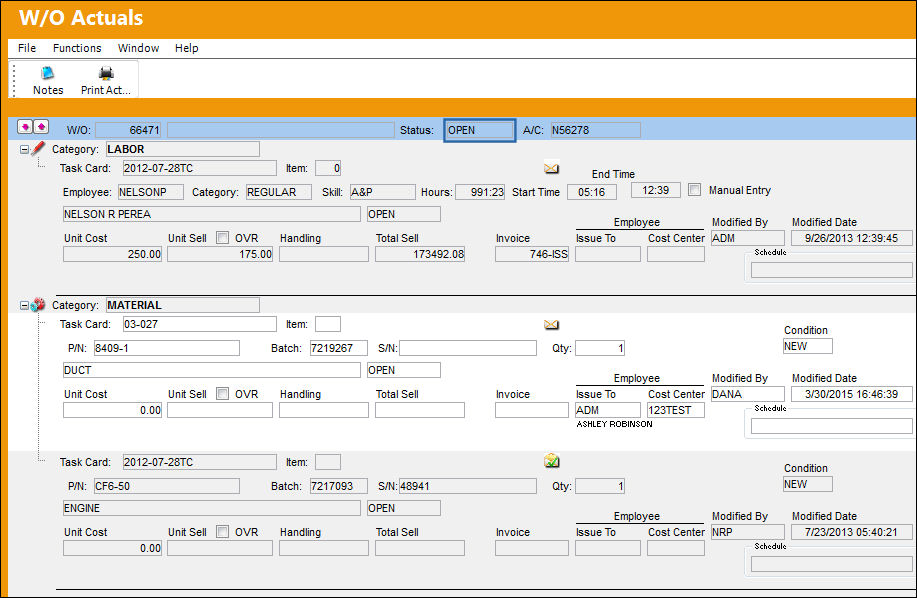The image size is (917, 598).
Task: Collapse the MATERIAL category tree node
Action: [24, 306]
